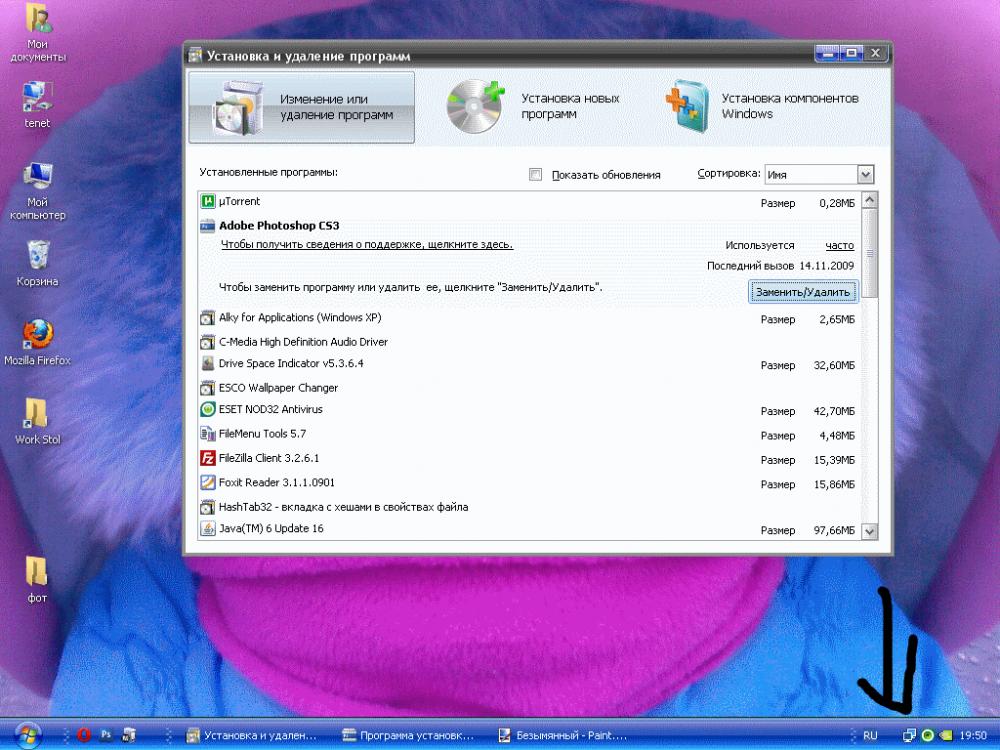Select the C-Media Audio Driver icon
Image resolution: width=1000 pixels, height=750 pixels.
coord(207,342)
